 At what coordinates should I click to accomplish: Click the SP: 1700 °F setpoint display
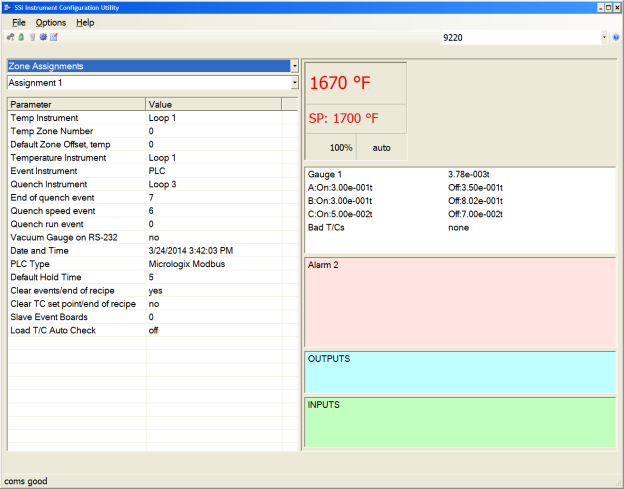tap(355, 118)
